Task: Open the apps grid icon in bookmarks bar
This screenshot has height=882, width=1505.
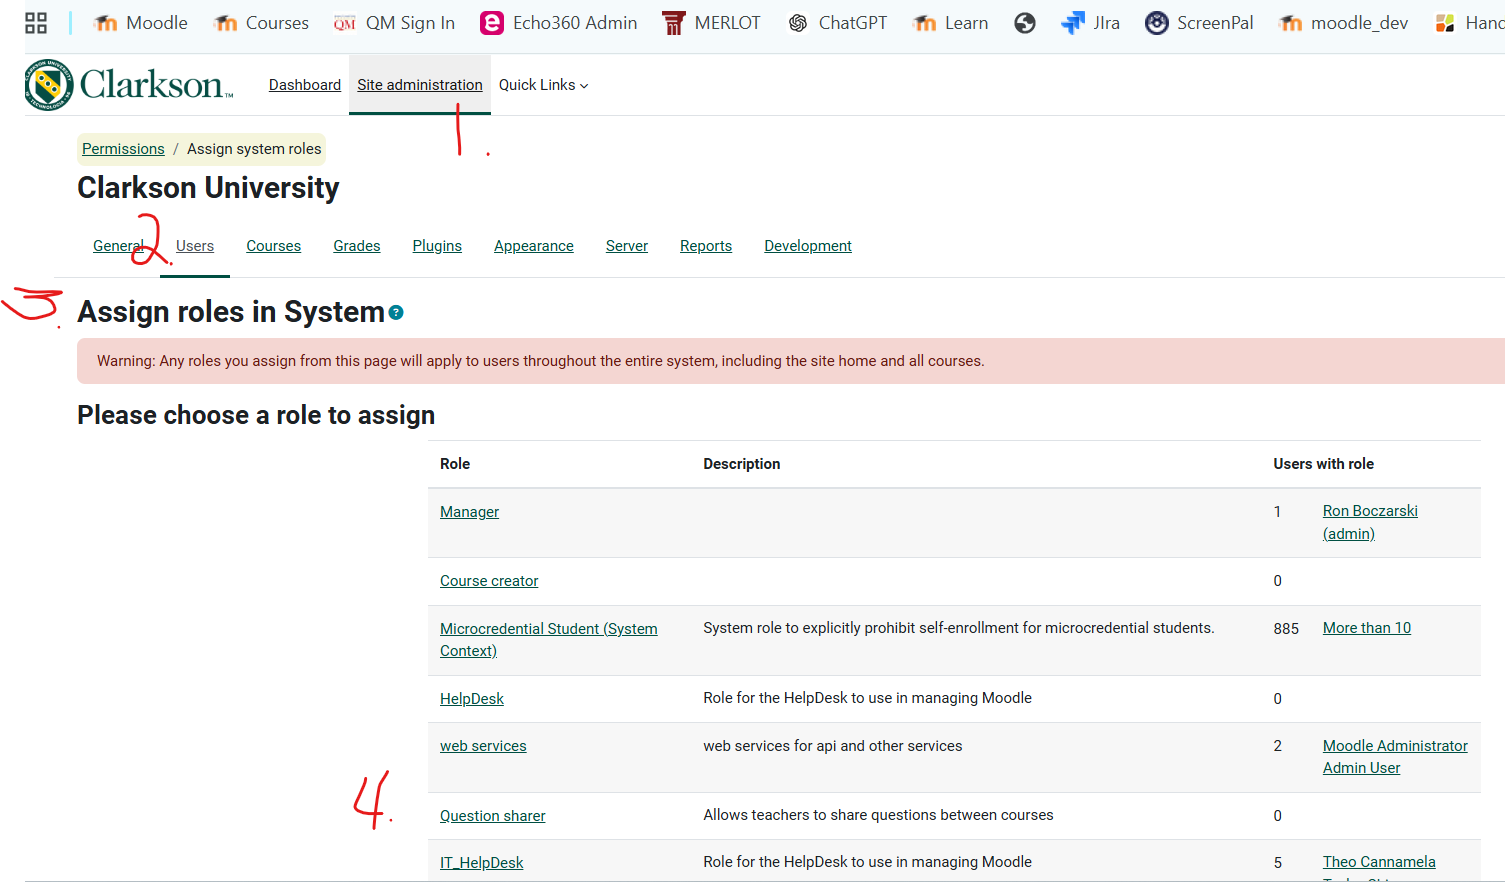Action: coord(36,23)
